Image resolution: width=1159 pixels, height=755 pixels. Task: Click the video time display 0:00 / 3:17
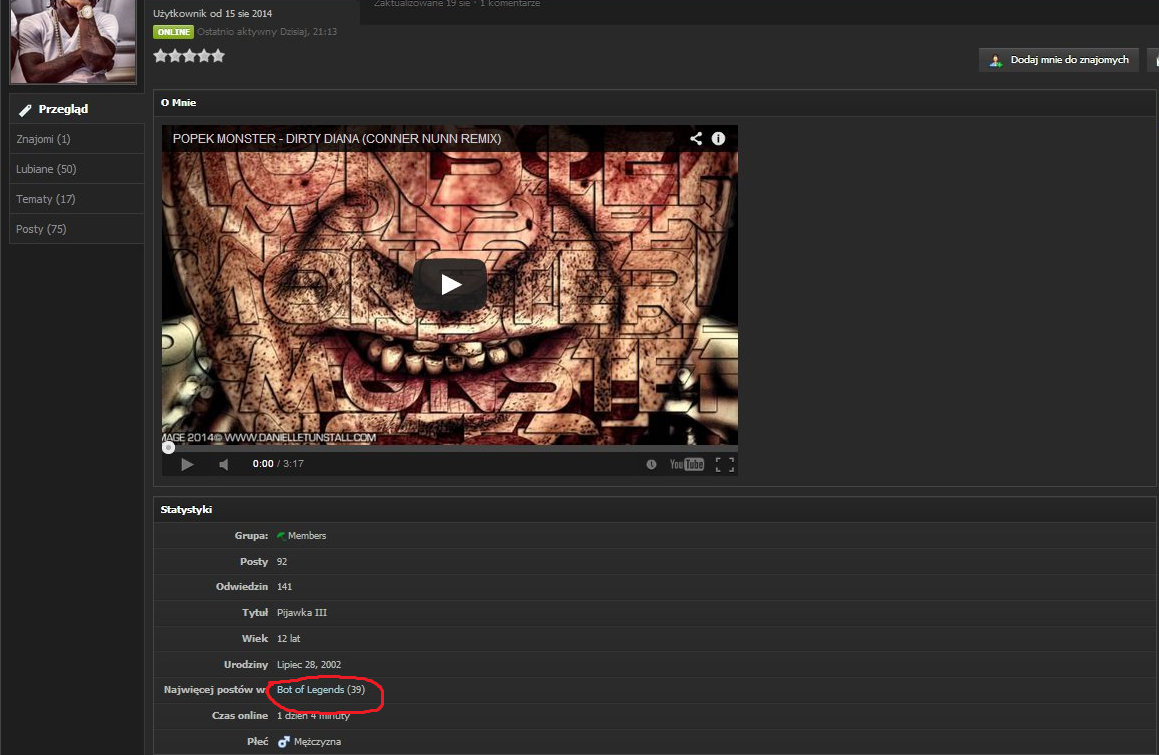point(278,464)
